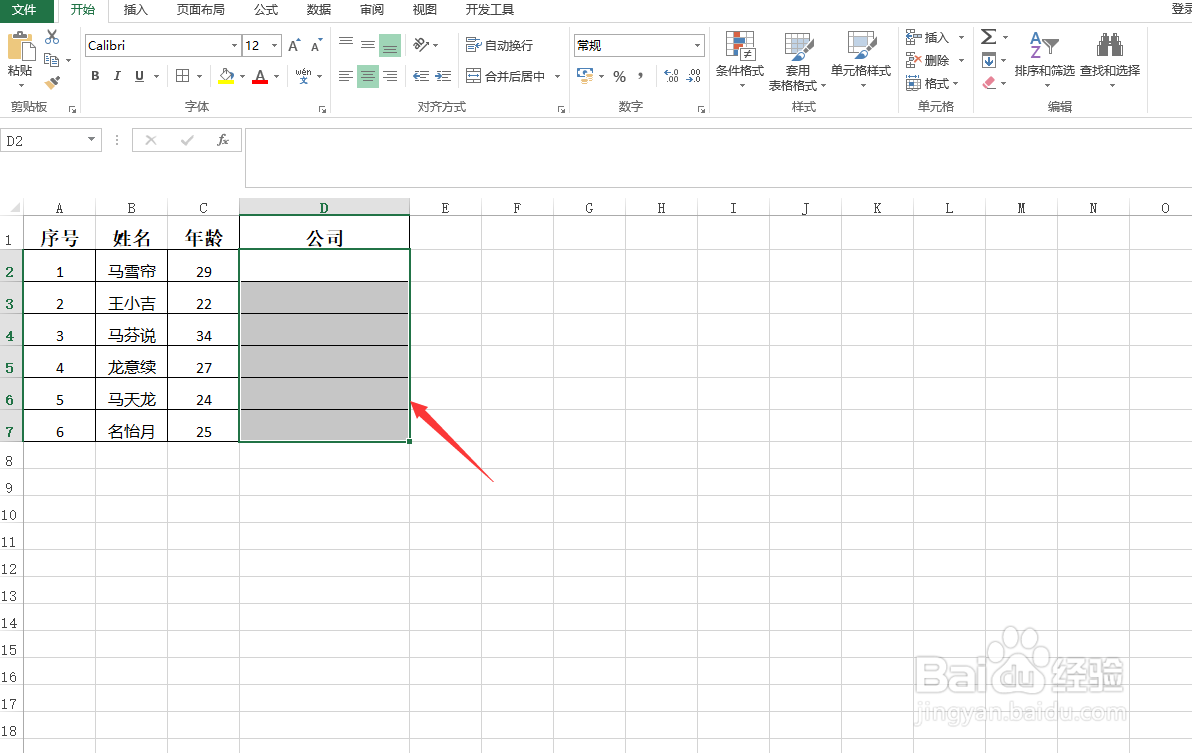Click the wén phonetic guide icon
Screen dimensions: 1192x753
303,76
